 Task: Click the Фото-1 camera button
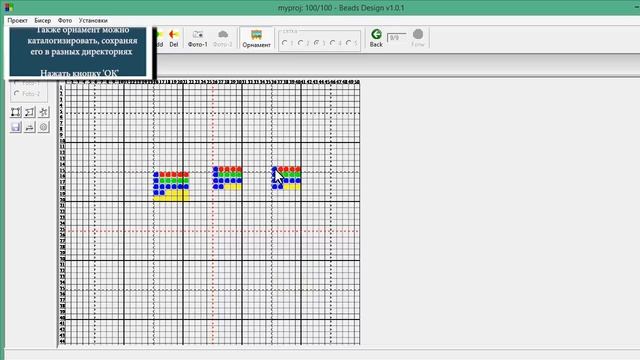click(x=198, y=38)
